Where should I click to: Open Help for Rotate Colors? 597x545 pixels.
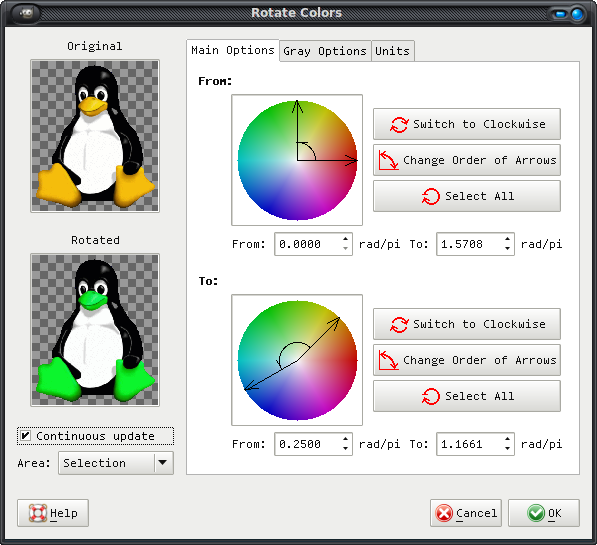pyautogui.click(x=53, y=513)
